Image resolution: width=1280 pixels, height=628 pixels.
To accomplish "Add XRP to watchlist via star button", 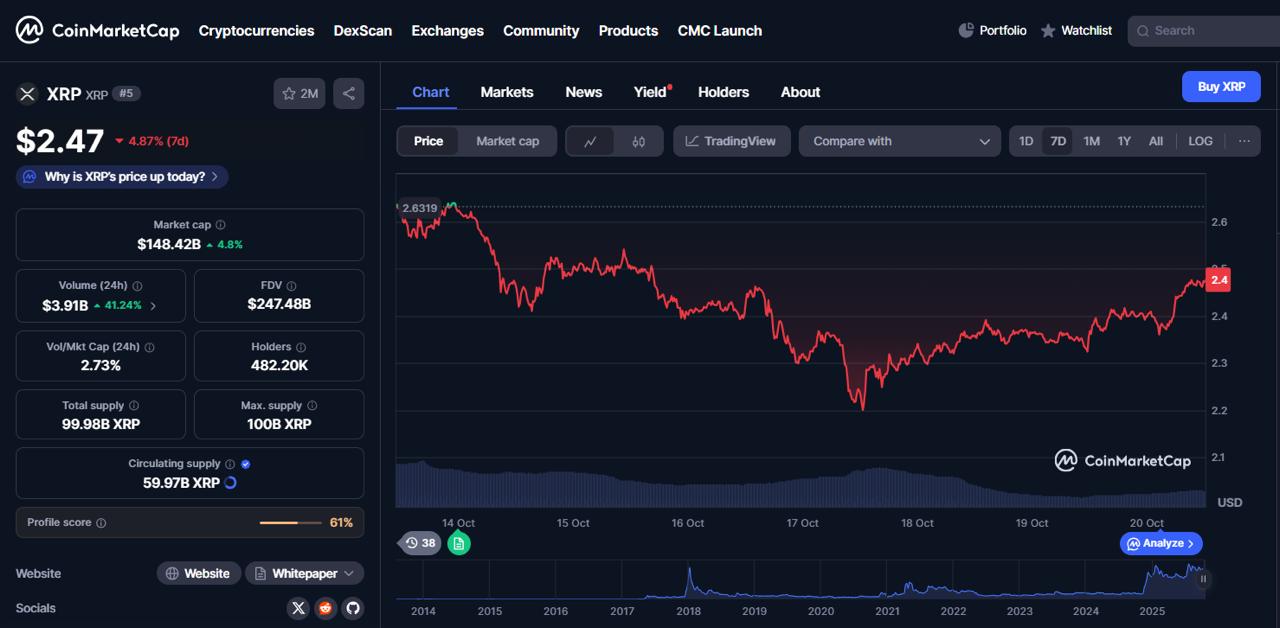I will point(299,93).
